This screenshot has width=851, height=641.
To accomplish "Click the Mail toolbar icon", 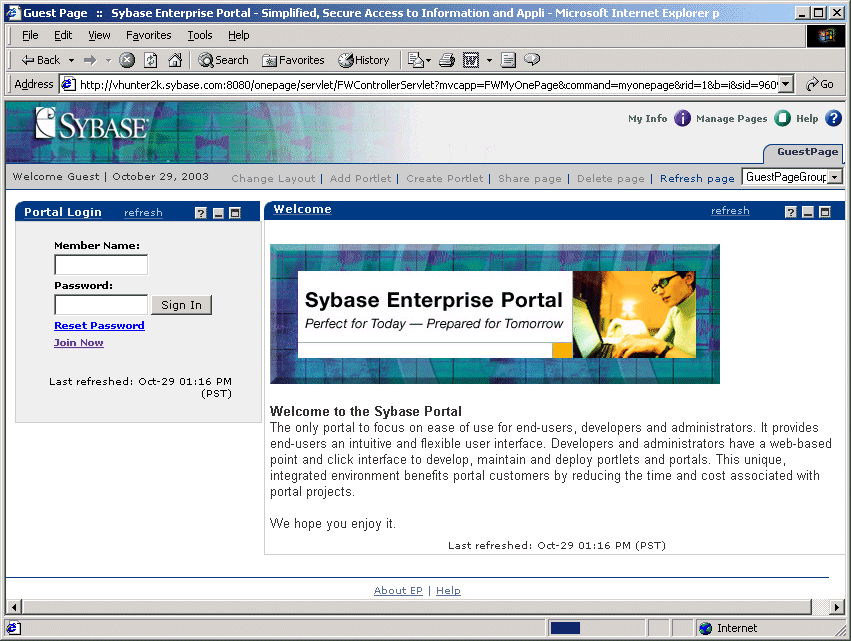I will [418, 60].
